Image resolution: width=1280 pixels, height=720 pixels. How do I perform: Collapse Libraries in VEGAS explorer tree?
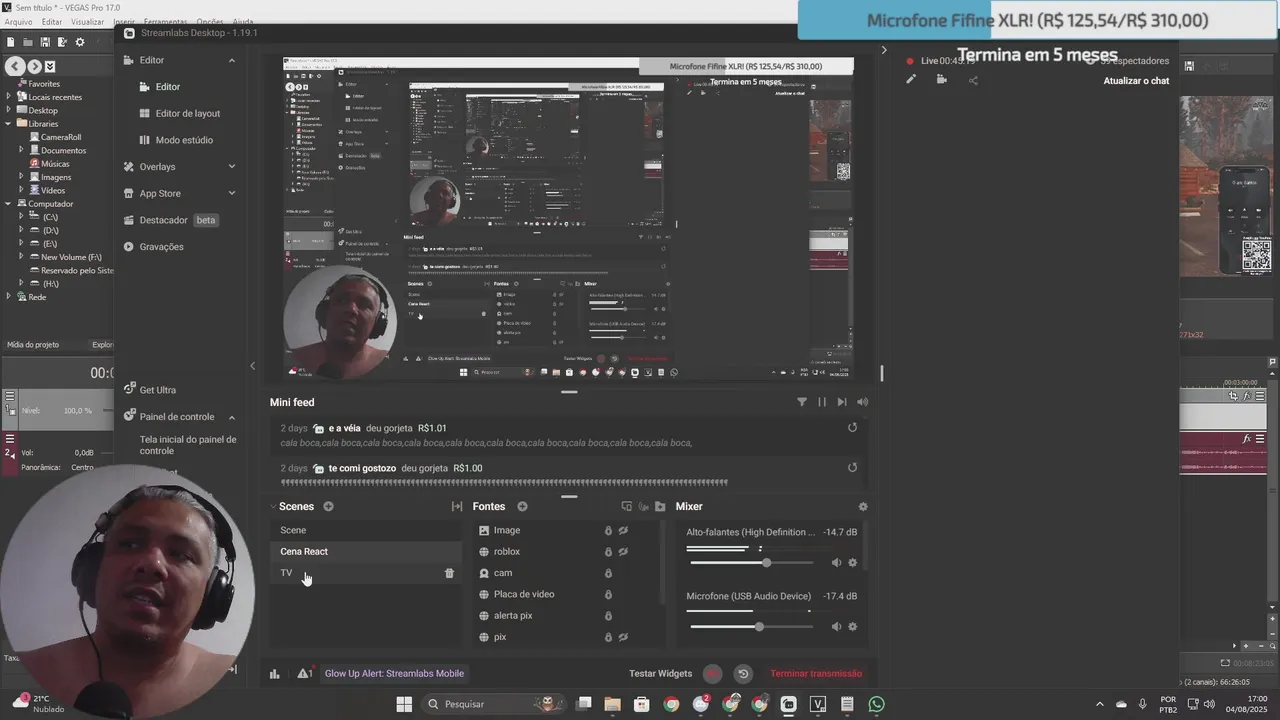pyautogui.click(x=9, y=124)
